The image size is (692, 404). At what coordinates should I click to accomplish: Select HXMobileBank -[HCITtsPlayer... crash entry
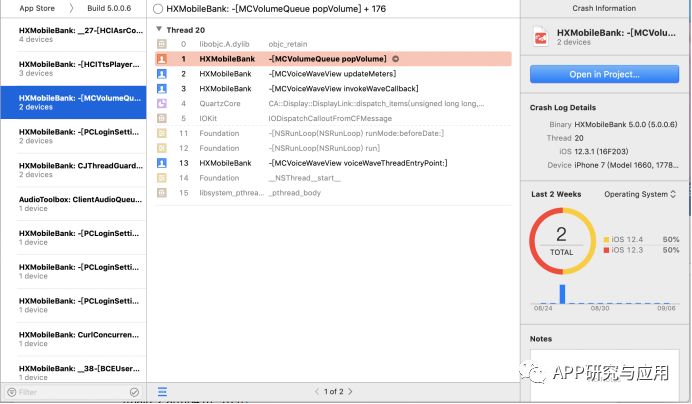click(x=73, y=68)
